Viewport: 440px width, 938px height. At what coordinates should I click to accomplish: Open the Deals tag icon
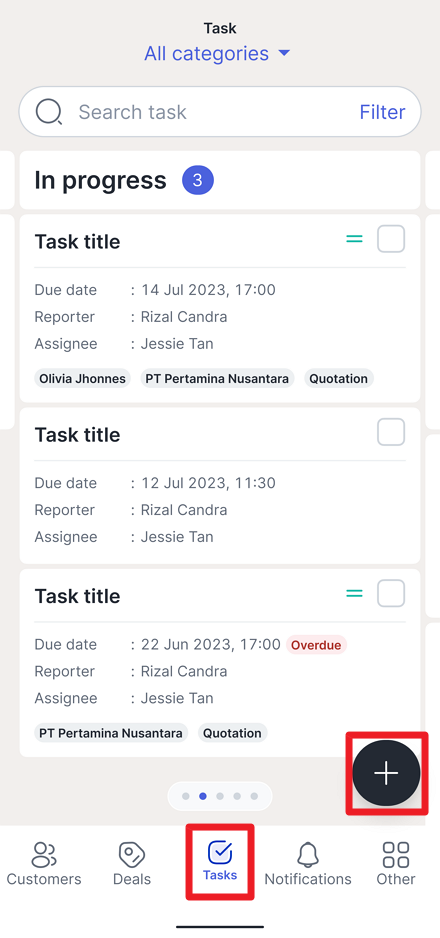tap(132, 854)
